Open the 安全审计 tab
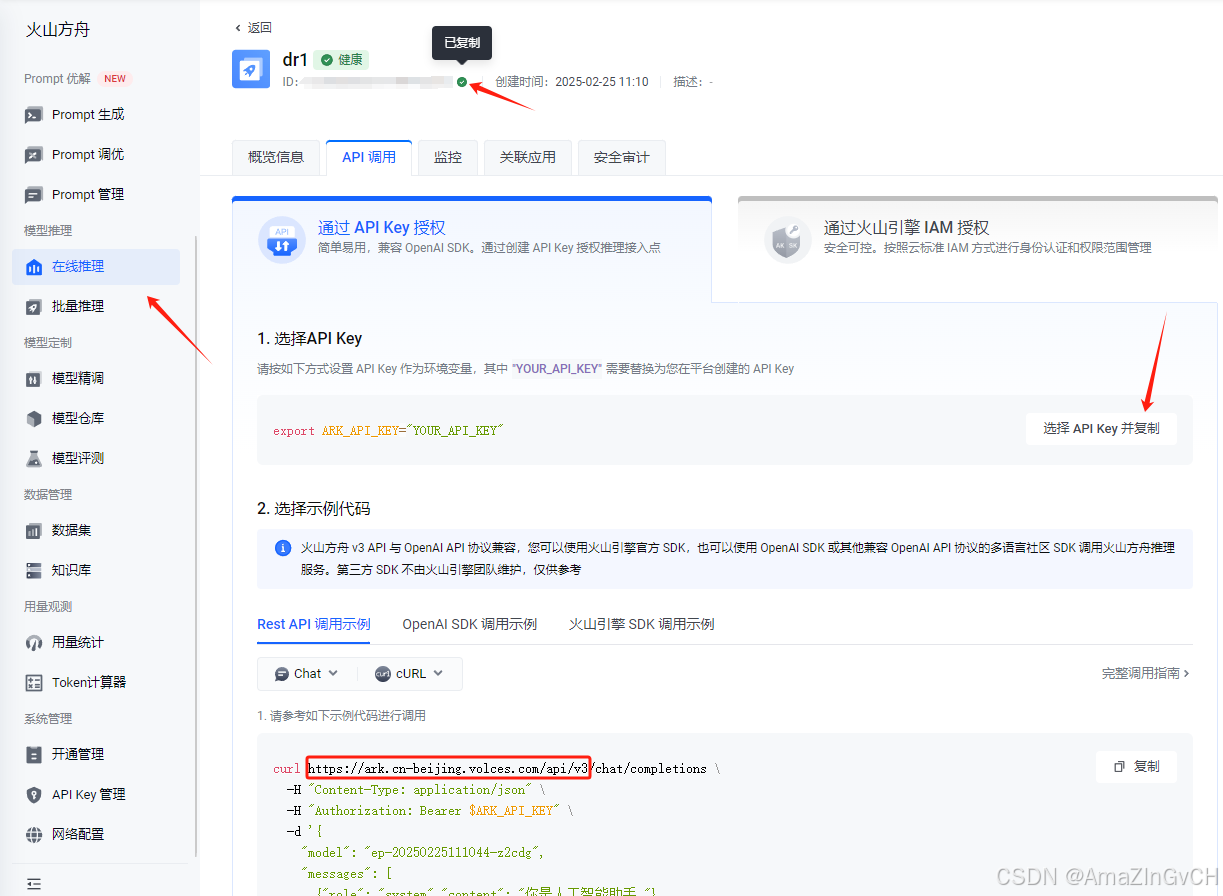 click(x=621, y=158)
